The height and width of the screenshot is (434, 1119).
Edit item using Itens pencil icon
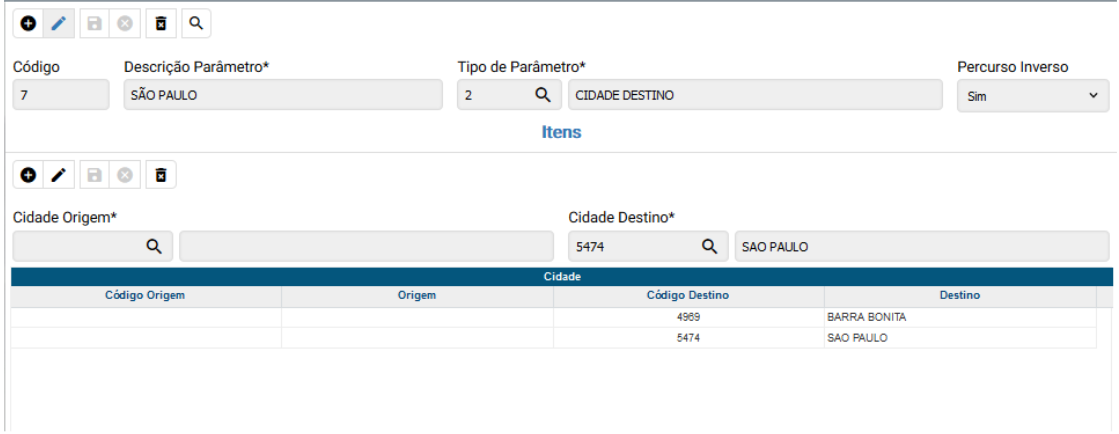click(59, 175)
